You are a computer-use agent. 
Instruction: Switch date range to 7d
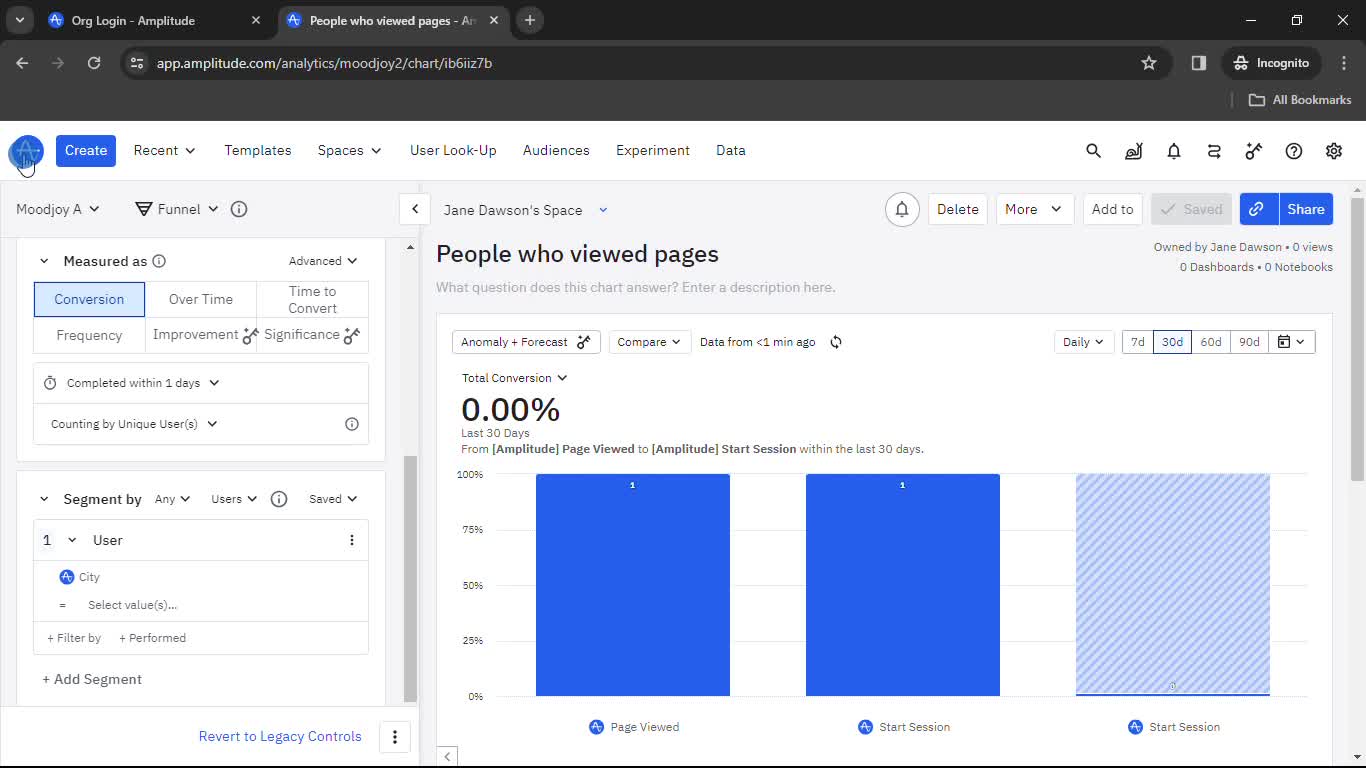click(x=1138, y=342)
